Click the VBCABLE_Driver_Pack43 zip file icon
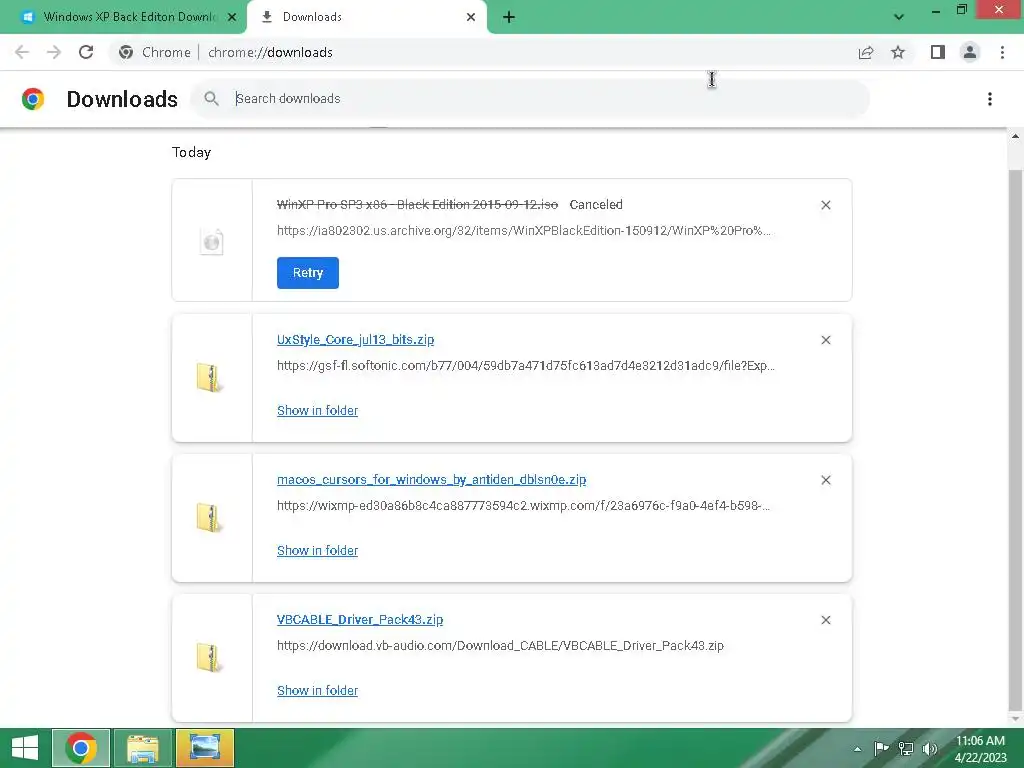The width and height of the screenshot is (1024, 768). [x=210, y=657]
